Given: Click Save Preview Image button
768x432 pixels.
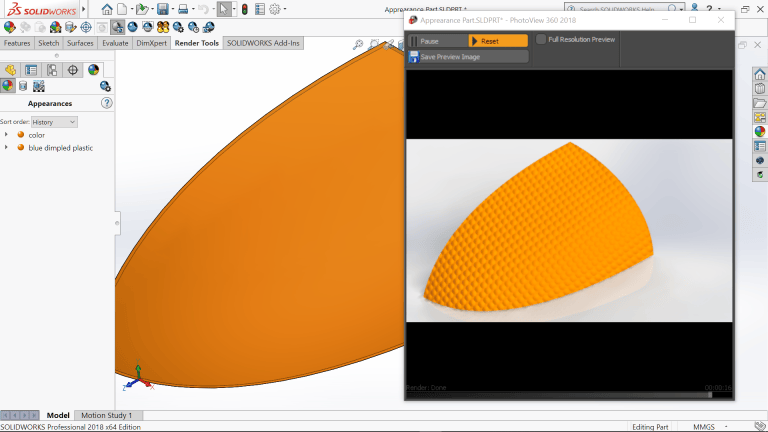Looking at the screenshot, I should 468,57.
